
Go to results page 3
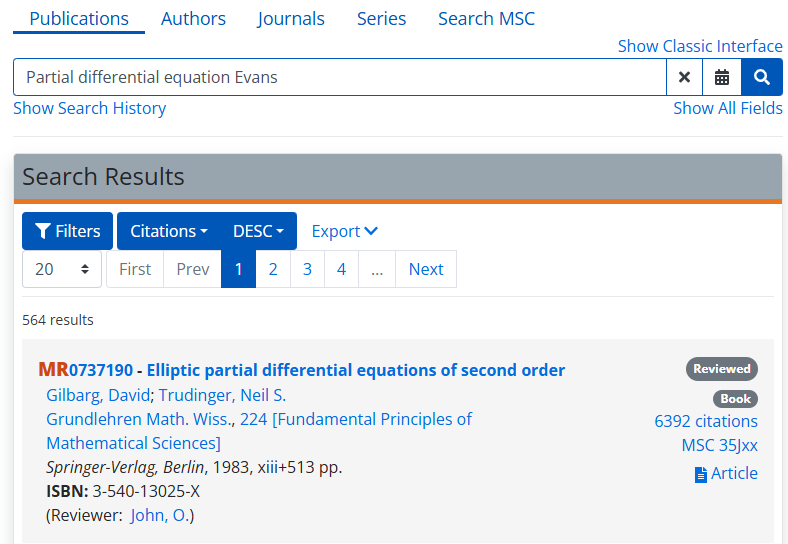[x=307, y=269]
